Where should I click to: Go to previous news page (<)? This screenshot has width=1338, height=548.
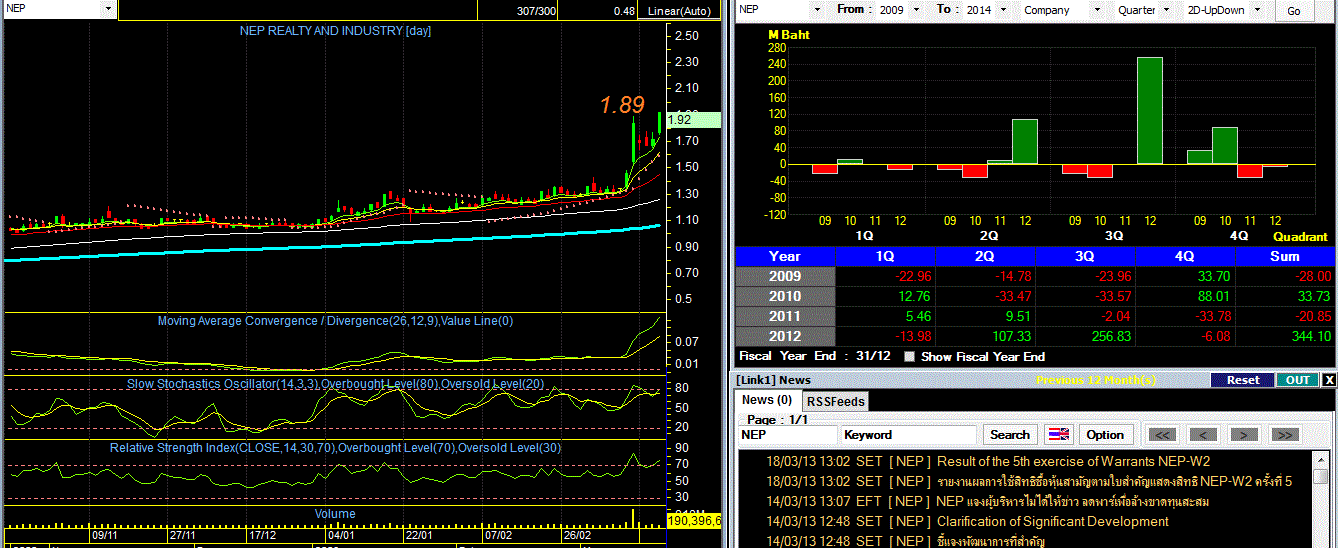1201,434
